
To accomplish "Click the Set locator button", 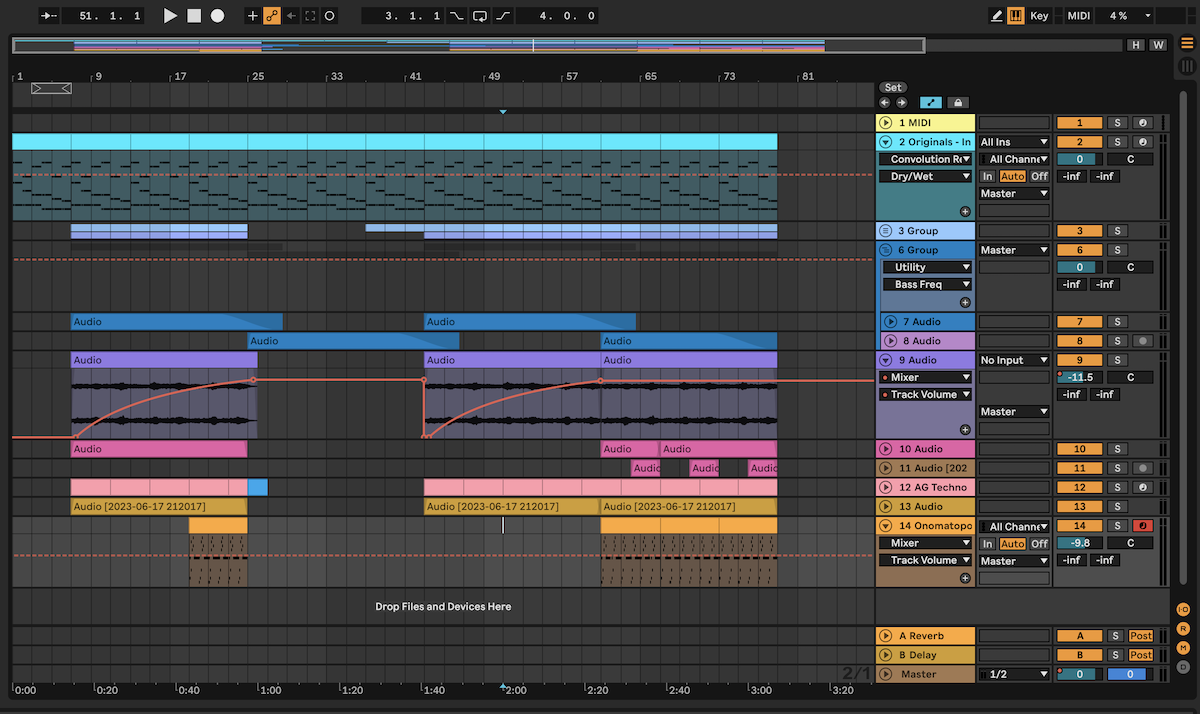I will pyautogui.click(x=893, y=88).
